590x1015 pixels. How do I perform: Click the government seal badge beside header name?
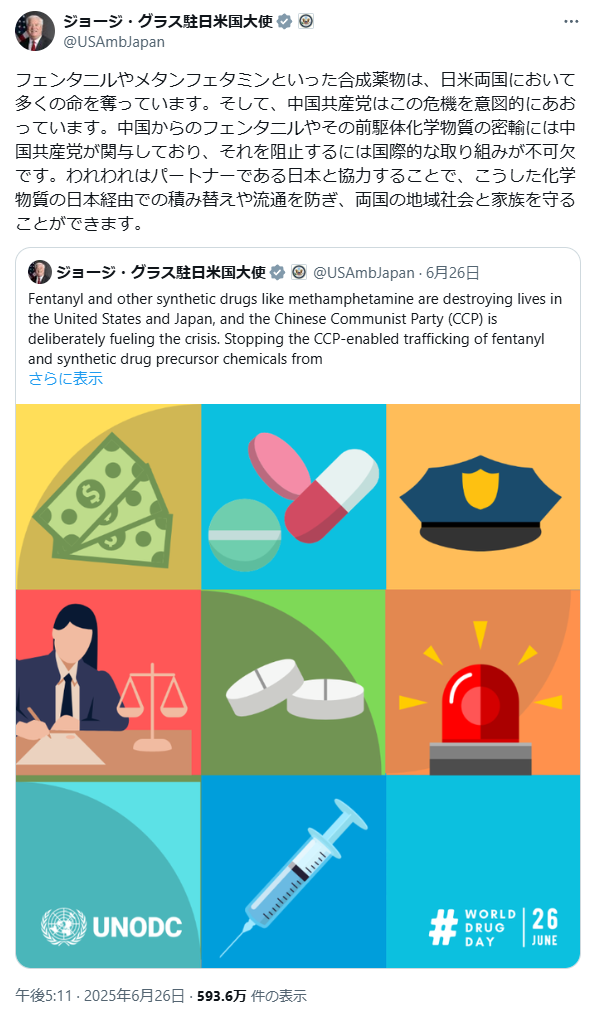(306, 21)
